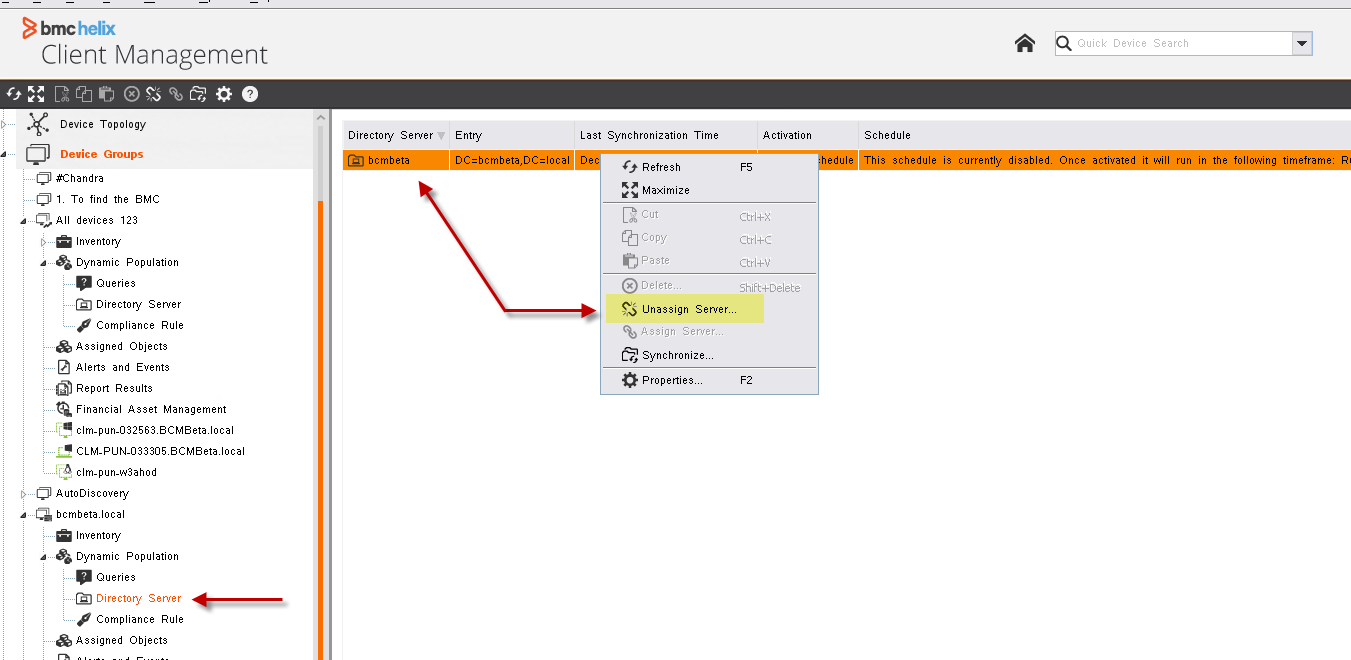This screenshot has height=660, width=1351.
Task: Collapse the All devices 123 node
Action: click(x=24, y=220)
